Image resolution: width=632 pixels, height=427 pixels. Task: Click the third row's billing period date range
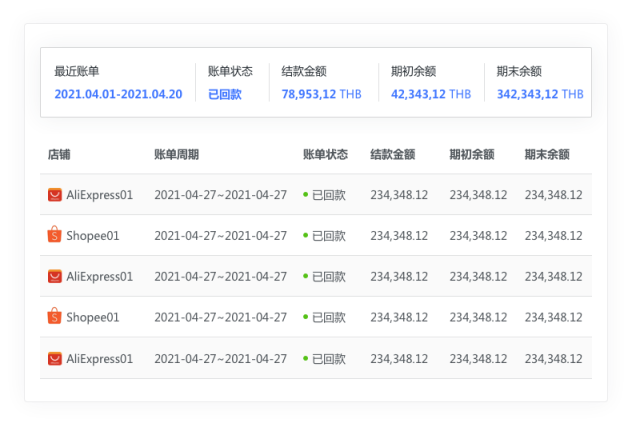click(220, 276)
